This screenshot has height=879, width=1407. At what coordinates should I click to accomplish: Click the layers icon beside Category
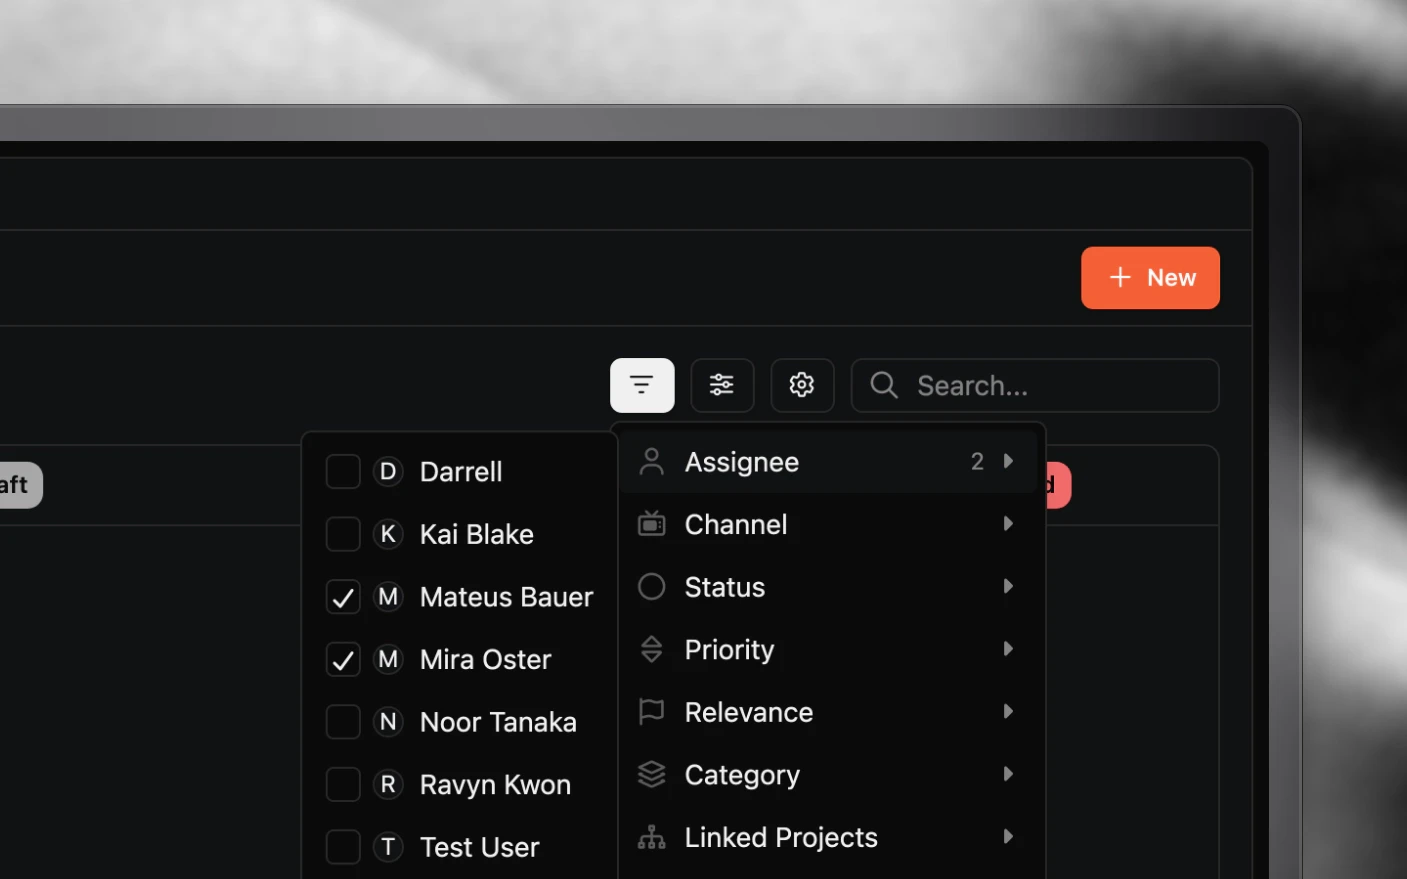651,774
